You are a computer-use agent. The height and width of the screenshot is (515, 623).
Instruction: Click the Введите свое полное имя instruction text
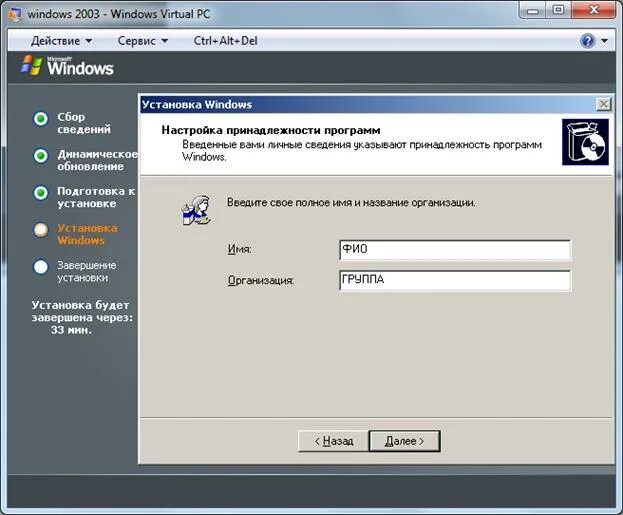coord(351,203)
